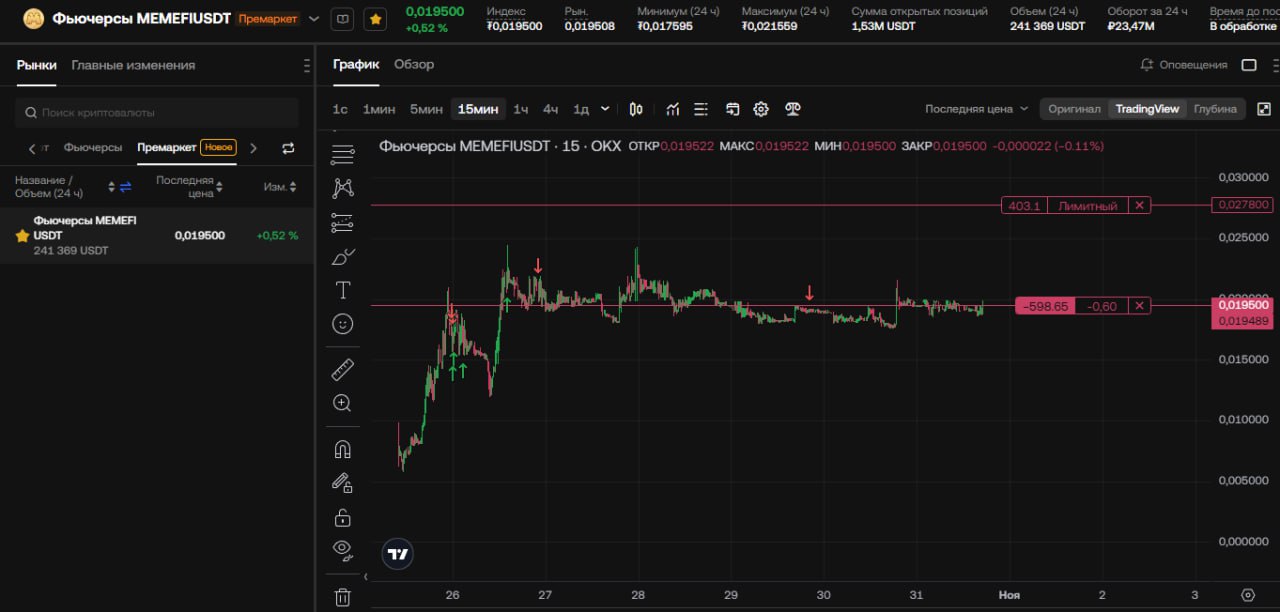Activate the zoom in tool
The image size is (1280, 612).
(x=342, y=403)
